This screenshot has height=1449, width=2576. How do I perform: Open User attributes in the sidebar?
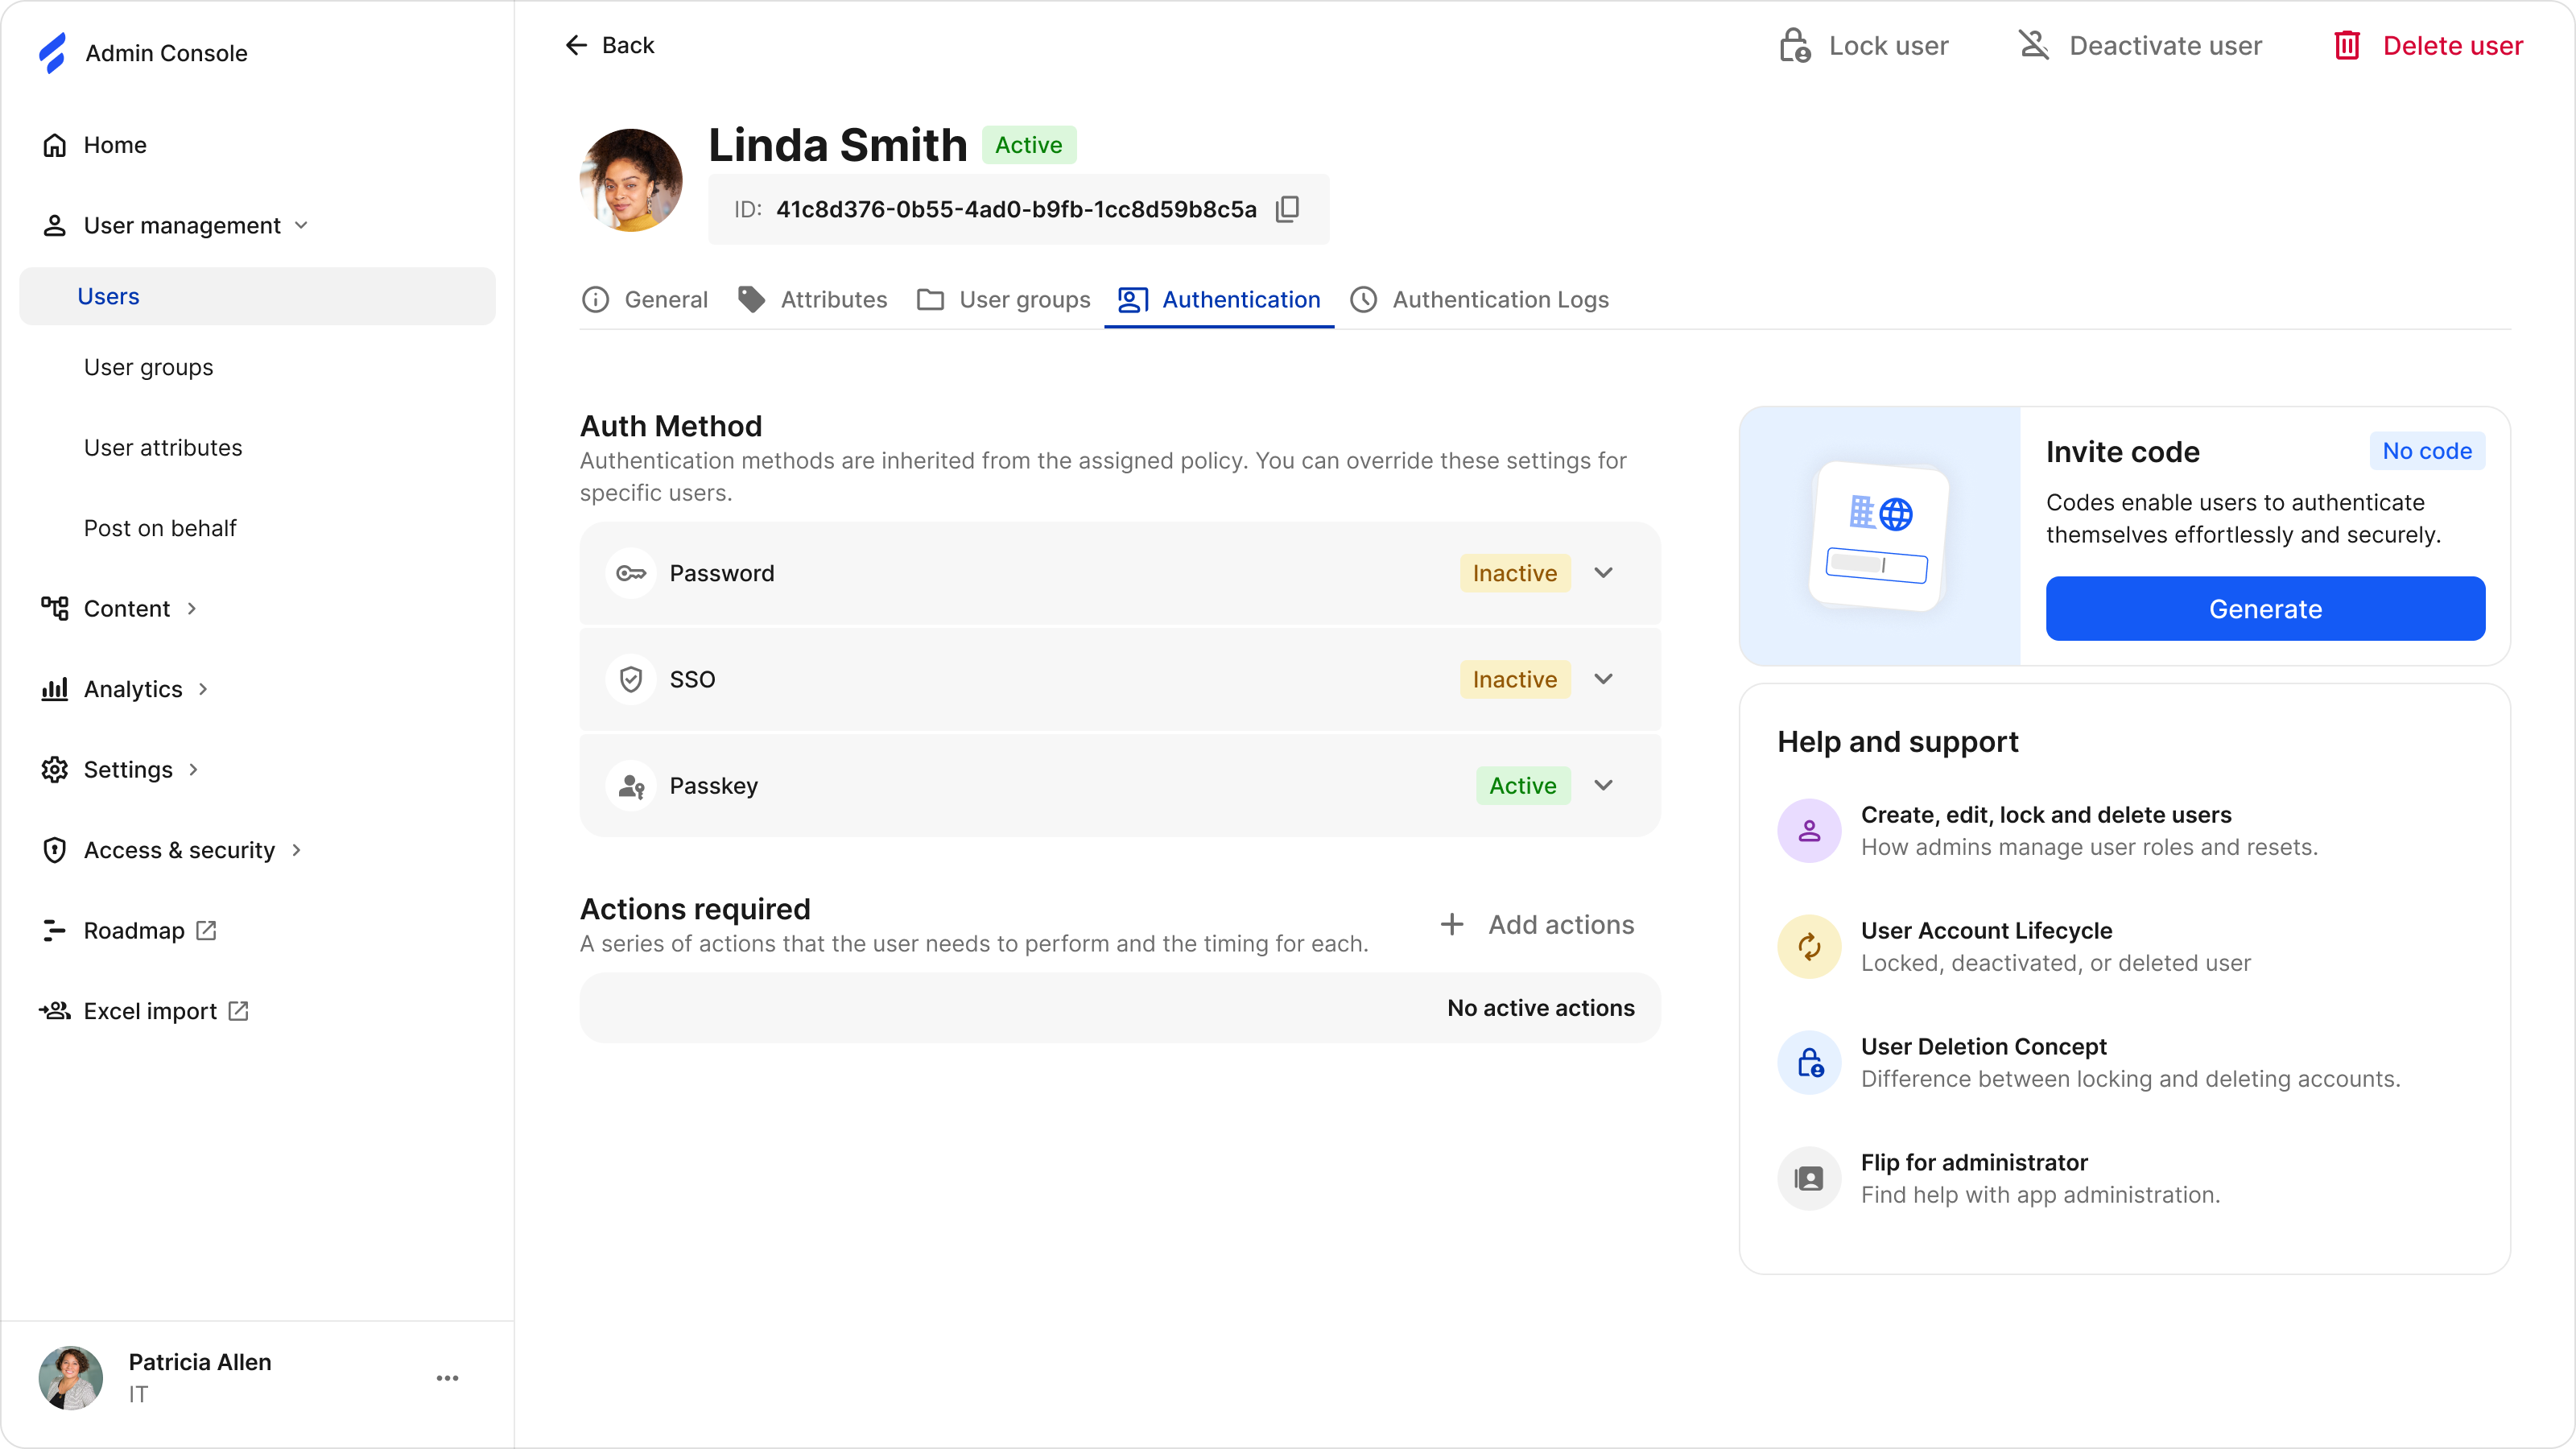click(x=163, y=447)
